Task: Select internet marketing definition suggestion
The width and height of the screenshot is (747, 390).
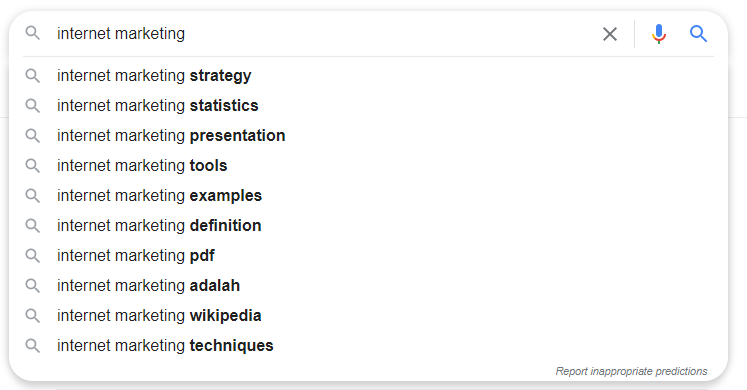Action: [368, 226]
